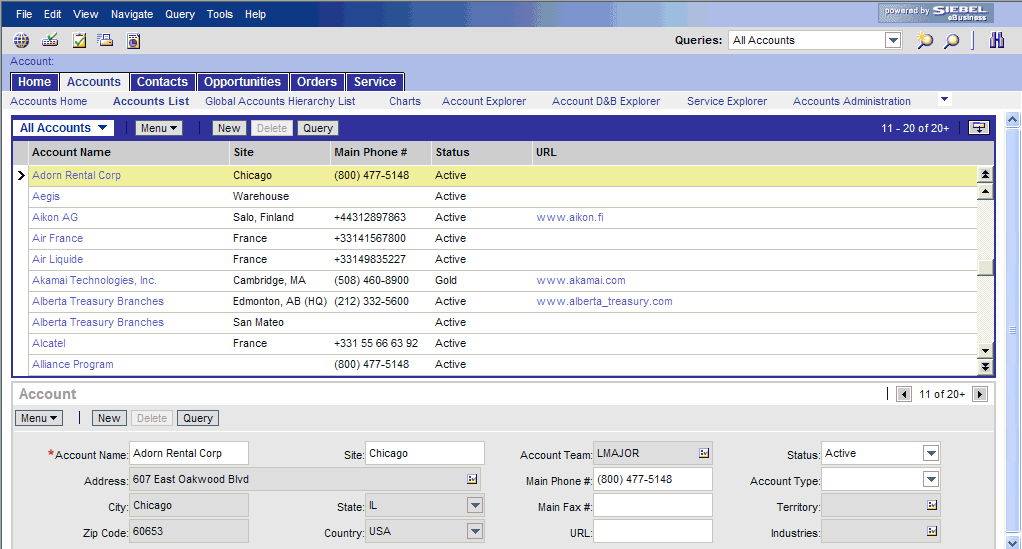The image size is (1022, 549).
Task: Open Accounts Administration view
Action: point(852,101)
